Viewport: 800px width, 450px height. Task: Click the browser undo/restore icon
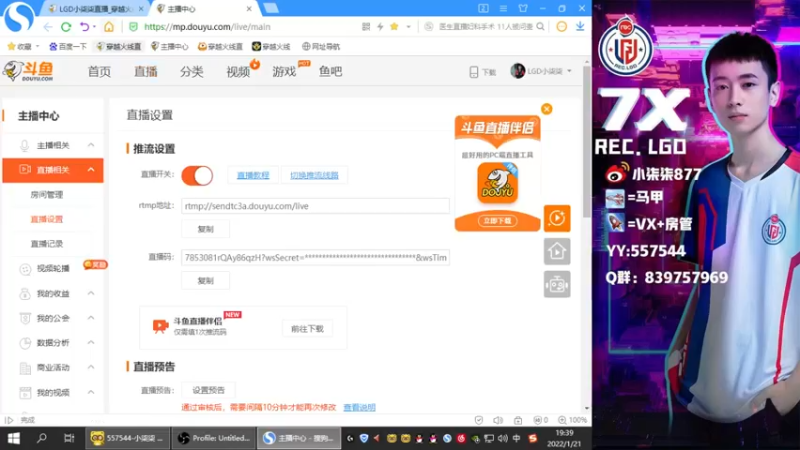point(85,27)
